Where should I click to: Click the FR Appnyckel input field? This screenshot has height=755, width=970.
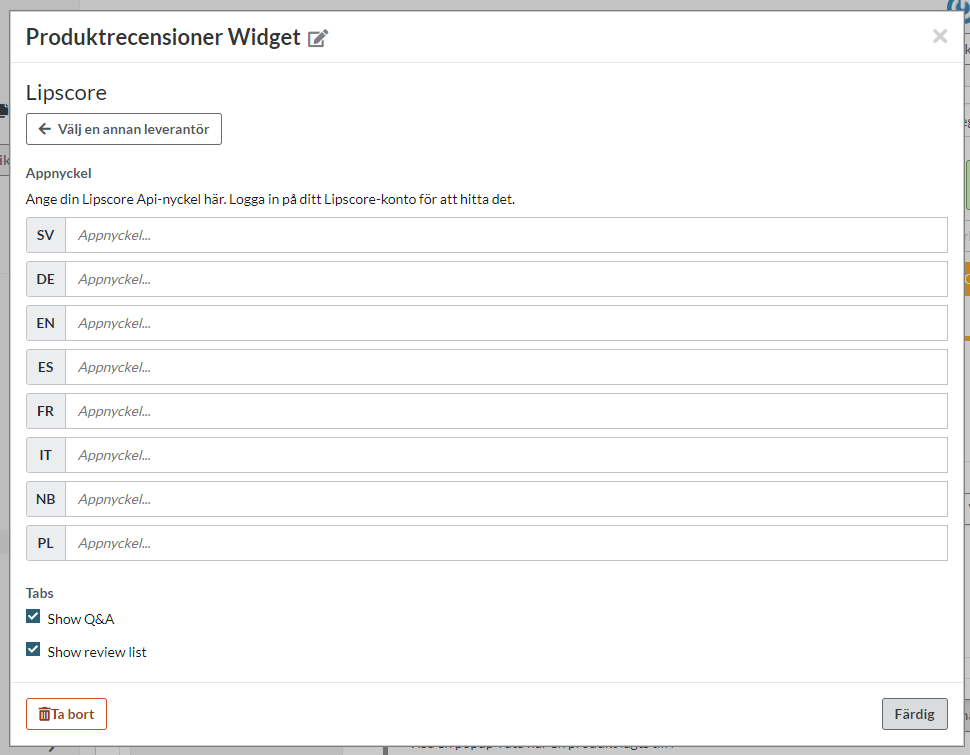click(506, 411)
